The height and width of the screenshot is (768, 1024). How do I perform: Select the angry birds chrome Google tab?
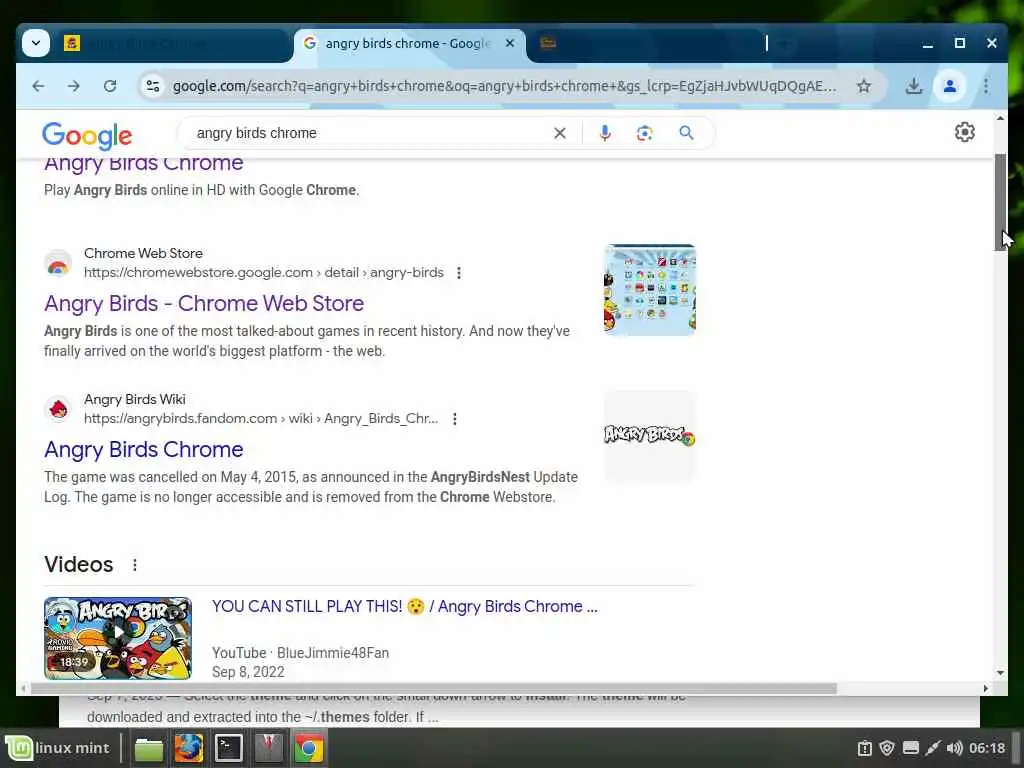click(x=408, y=44)
